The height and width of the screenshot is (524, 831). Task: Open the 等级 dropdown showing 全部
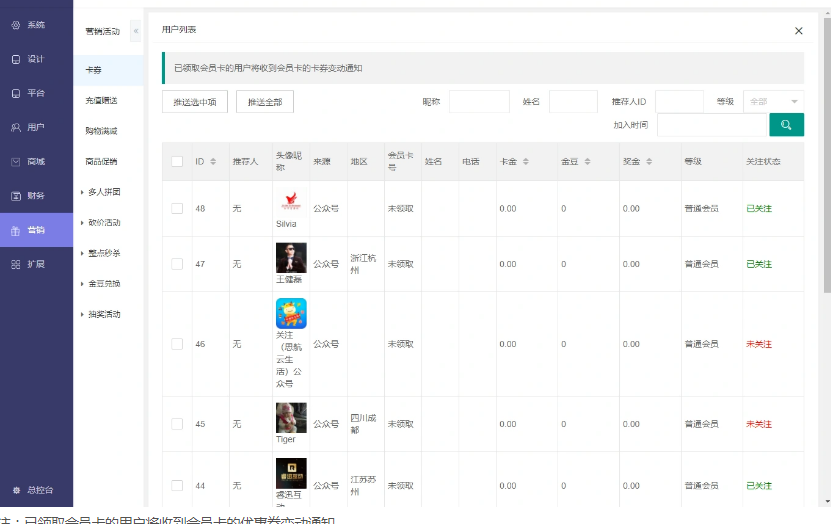(773, 102)
